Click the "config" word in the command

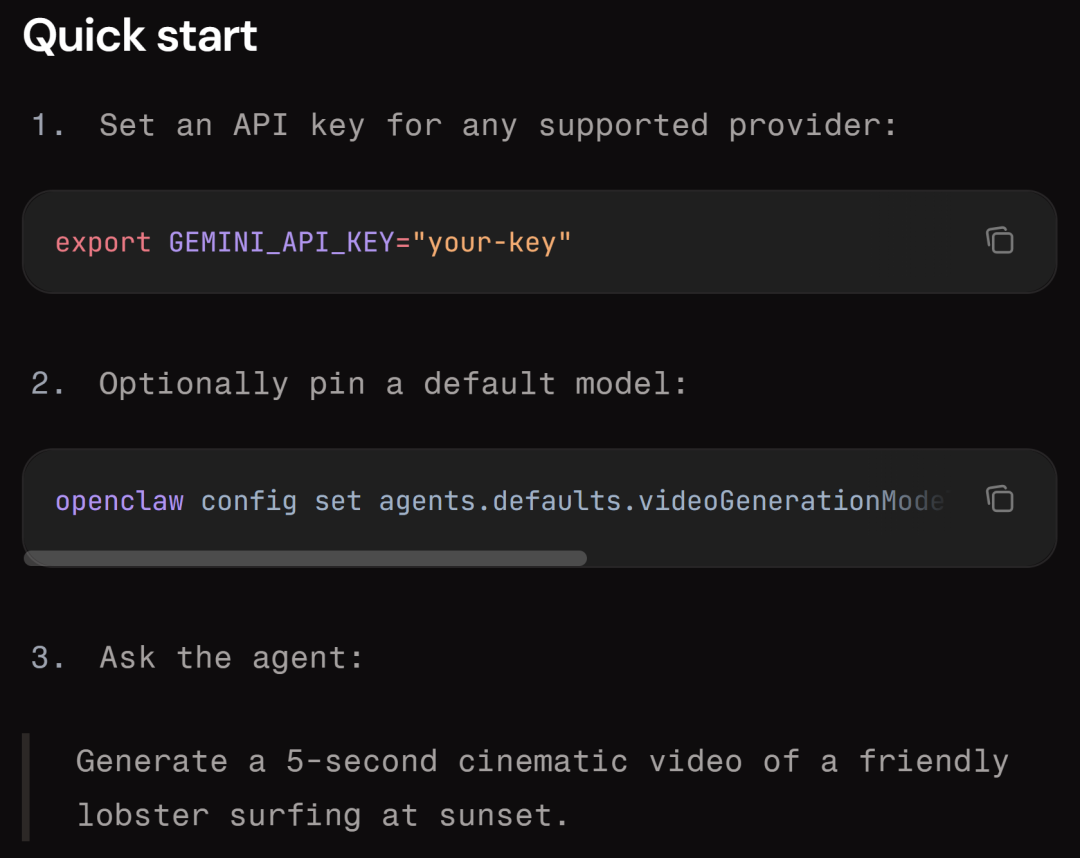[248, 501]
